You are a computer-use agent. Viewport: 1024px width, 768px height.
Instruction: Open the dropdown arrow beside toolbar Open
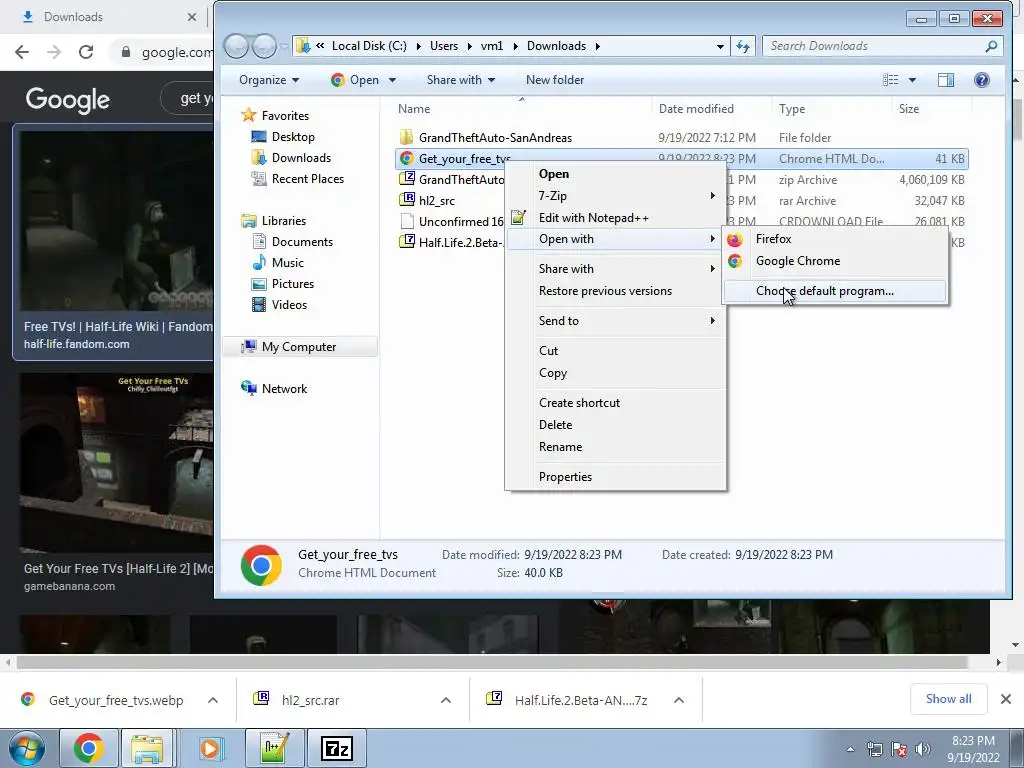pyautogui.click(x=392, y=80)
